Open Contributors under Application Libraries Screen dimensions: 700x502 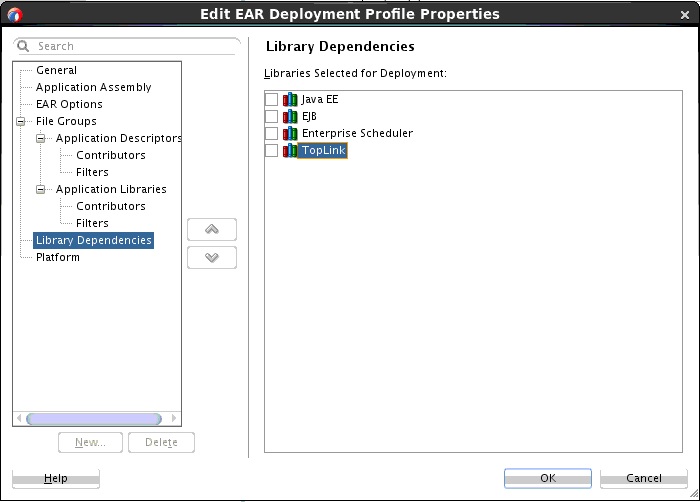(111, 206)
